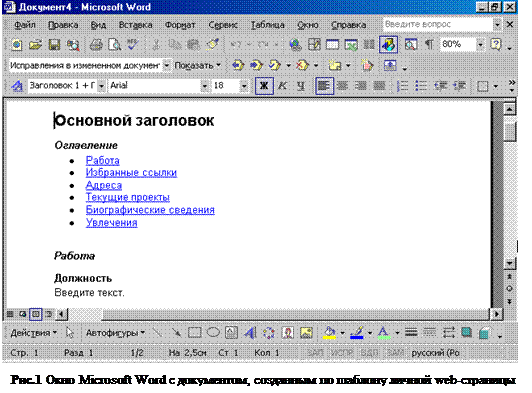532x393 pixels.
Task: Expand the style dropdown showing Заголовок 1
Action: pos(101,86)
